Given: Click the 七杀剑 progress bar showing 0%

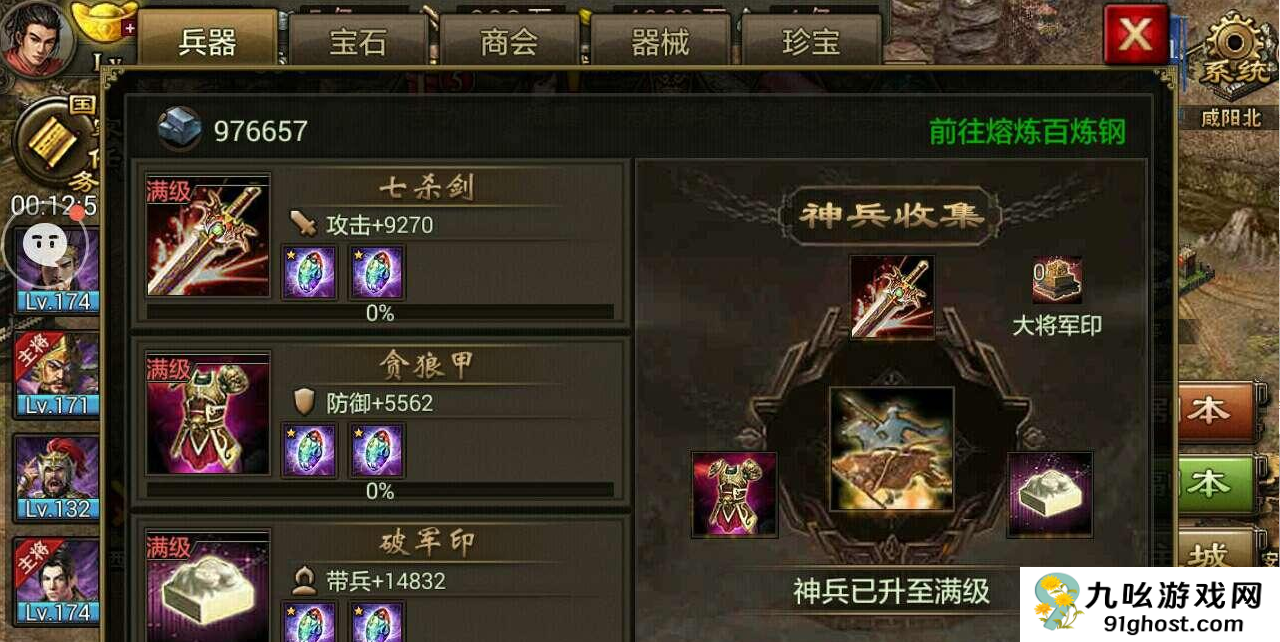Looking at the screenshot, I should (380, 313).
